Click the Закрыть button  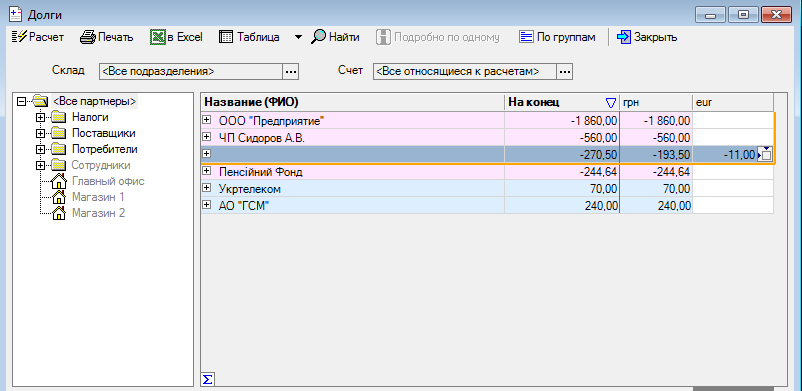pos(648,37)
